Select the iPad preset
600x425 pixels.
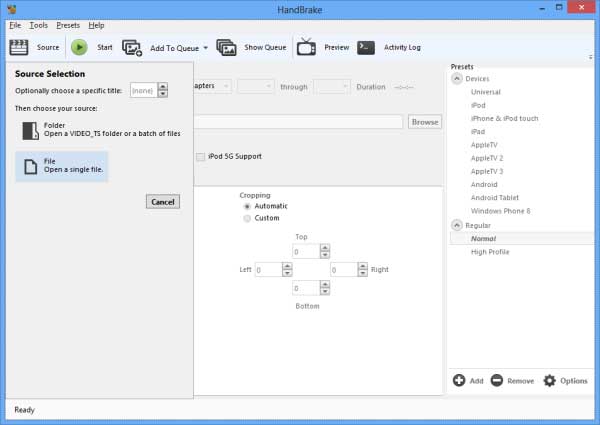coord(478,132)
